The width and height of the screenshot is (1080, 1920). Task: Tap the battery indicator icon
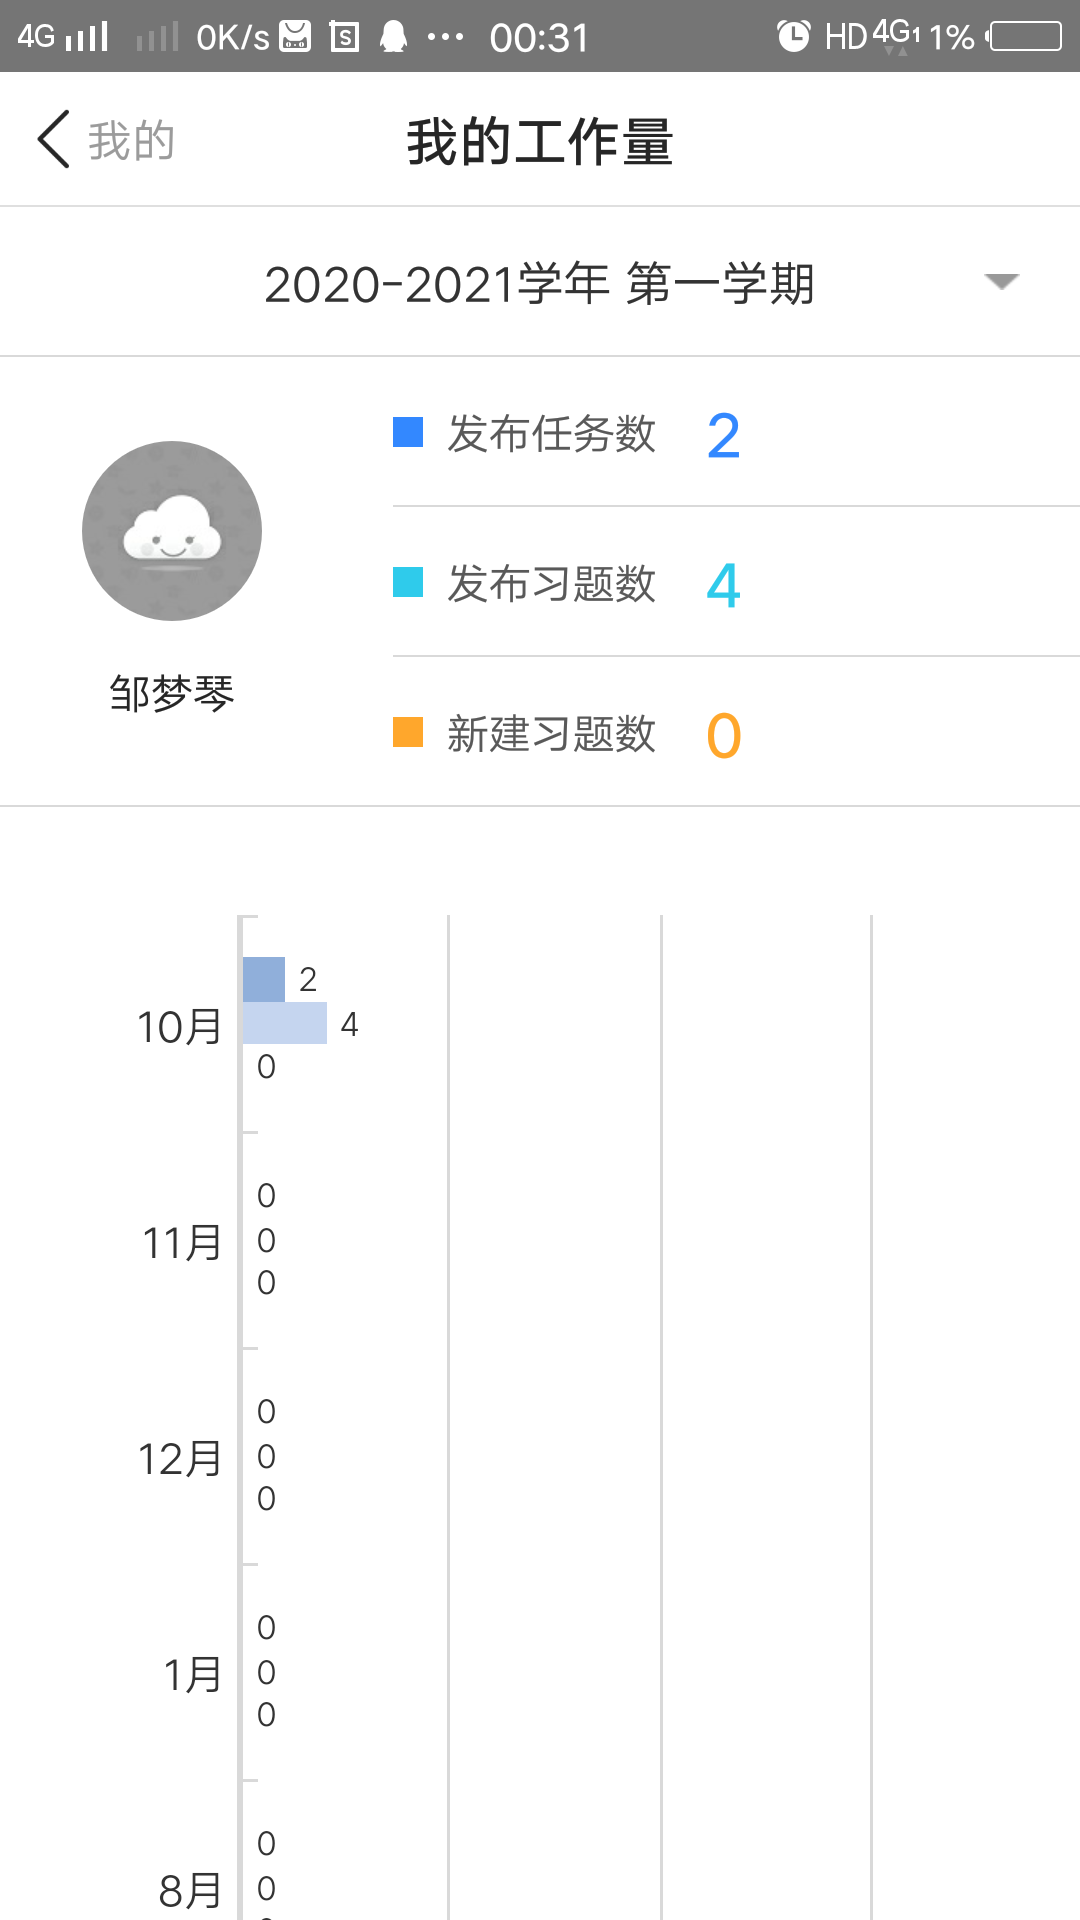(1025, 37)
